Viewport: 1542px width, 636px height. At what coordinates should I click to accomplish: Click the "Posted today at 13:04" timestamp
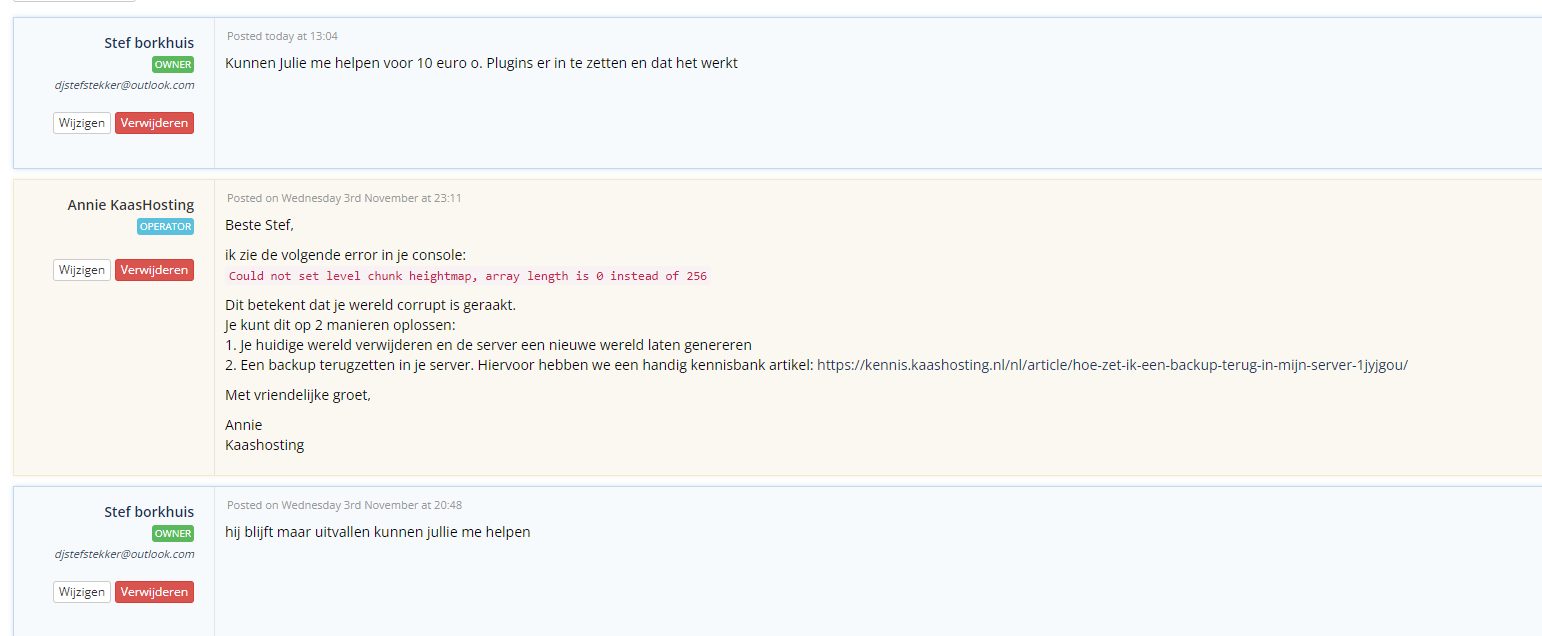[282, 36]
